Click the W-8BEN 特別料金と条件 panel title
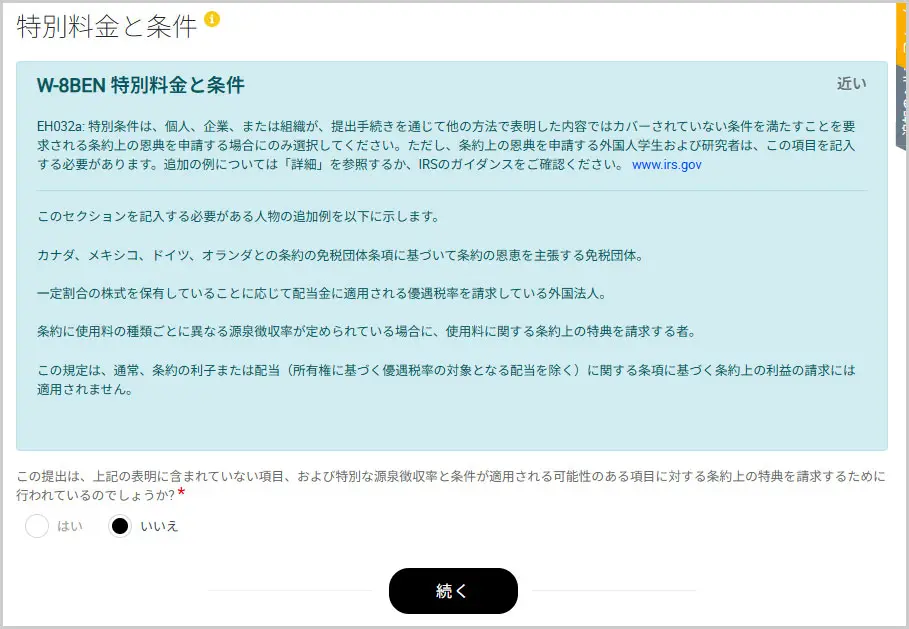 (140, 85)
